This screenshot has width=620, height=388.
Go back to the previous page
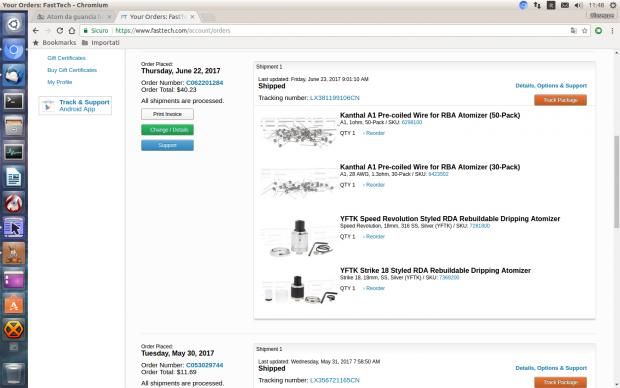pyautogui.click(x=36, y=30)
